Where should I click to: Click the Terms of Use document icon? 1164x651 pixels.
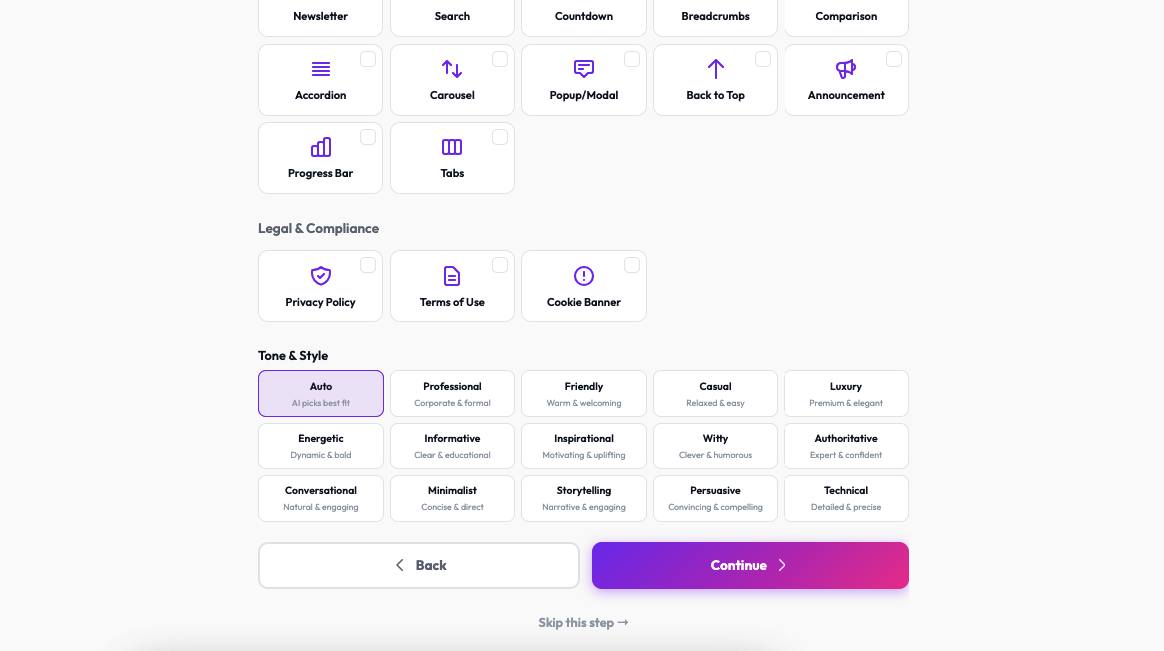coord(452,275)
